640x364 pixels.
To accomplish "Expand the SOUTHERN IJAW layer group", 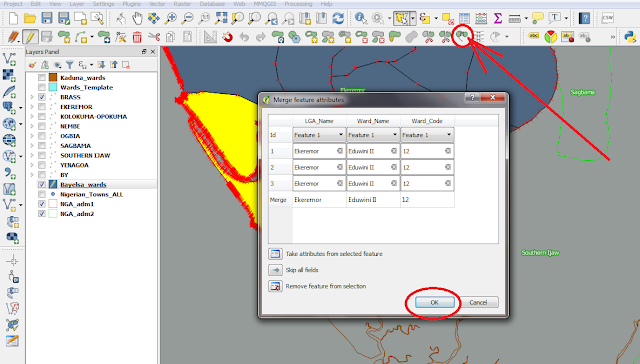I will point(32,155).
